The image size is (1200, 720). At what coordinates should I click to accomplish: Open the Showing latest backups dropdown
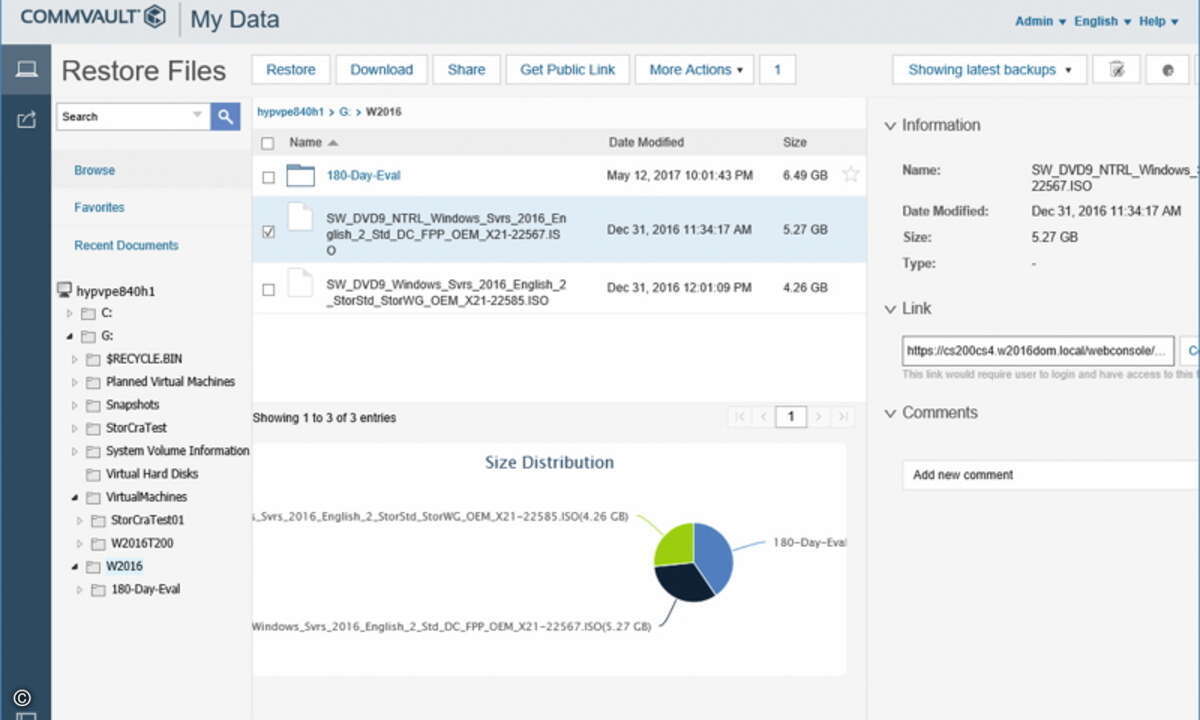[989, 70]
